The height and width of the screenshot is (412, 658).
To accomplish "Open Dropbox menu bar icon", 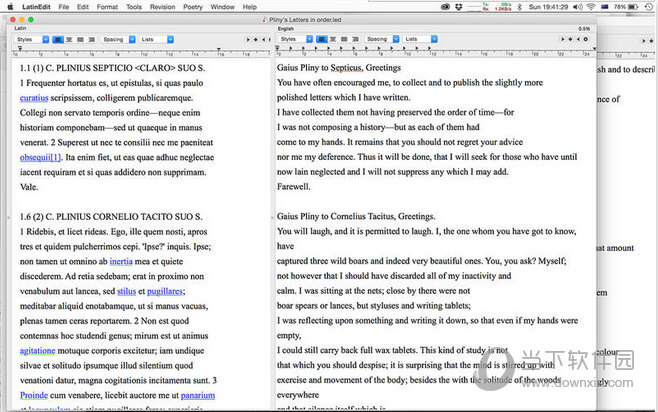I will pyautogui.click(x=458, y=7).
